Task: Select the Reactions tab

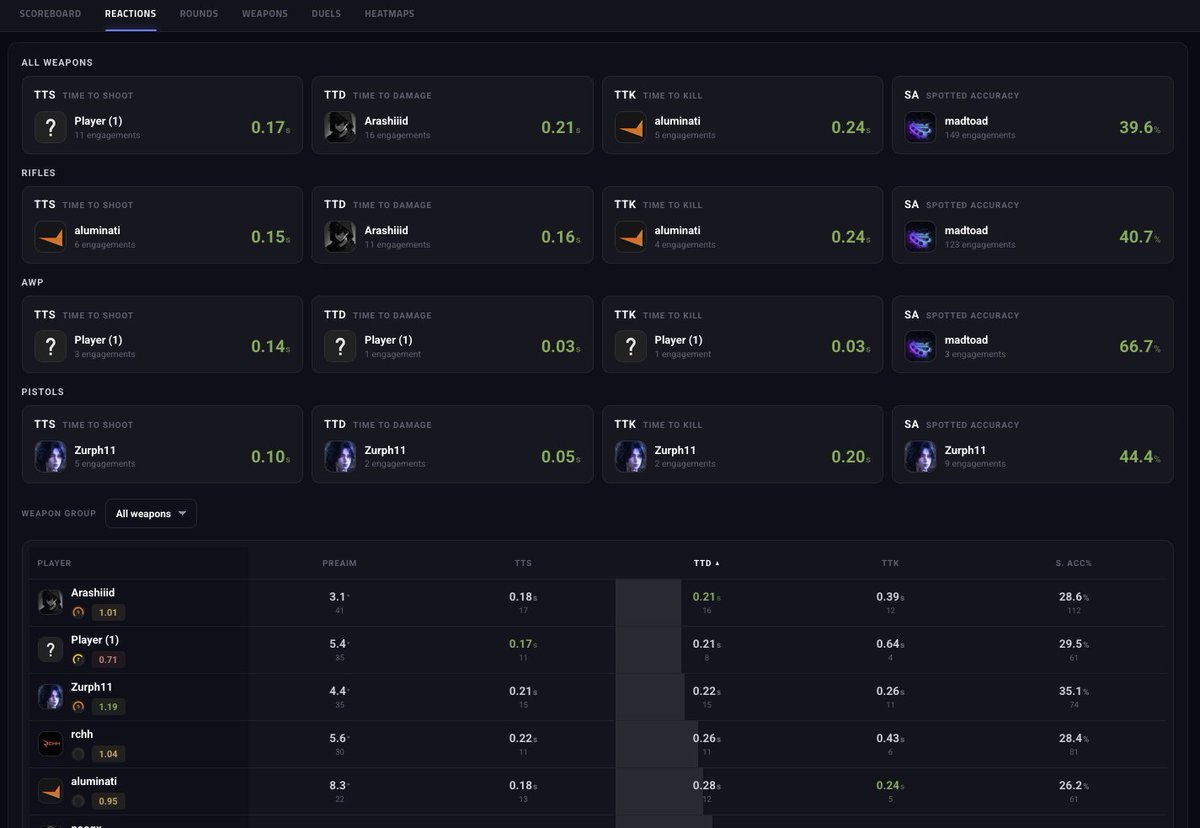Action: (x=130, y=14)
